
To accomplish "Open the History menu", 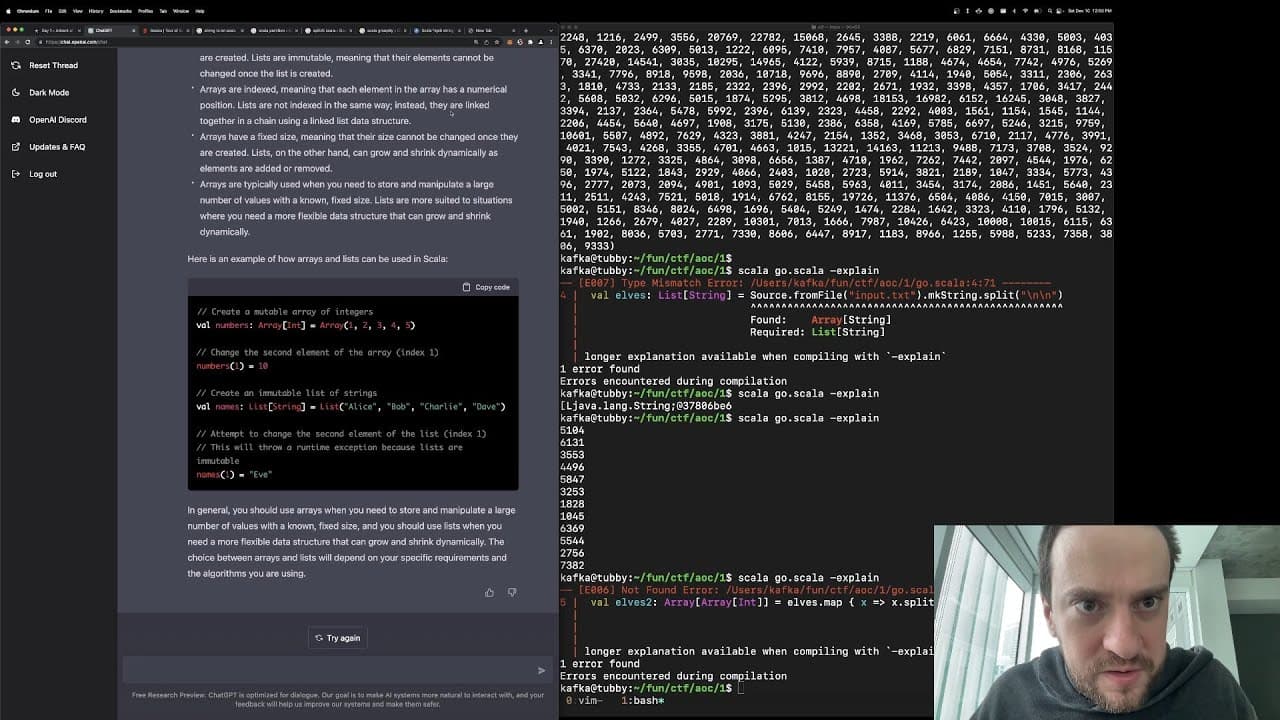I will coord(96,11).
